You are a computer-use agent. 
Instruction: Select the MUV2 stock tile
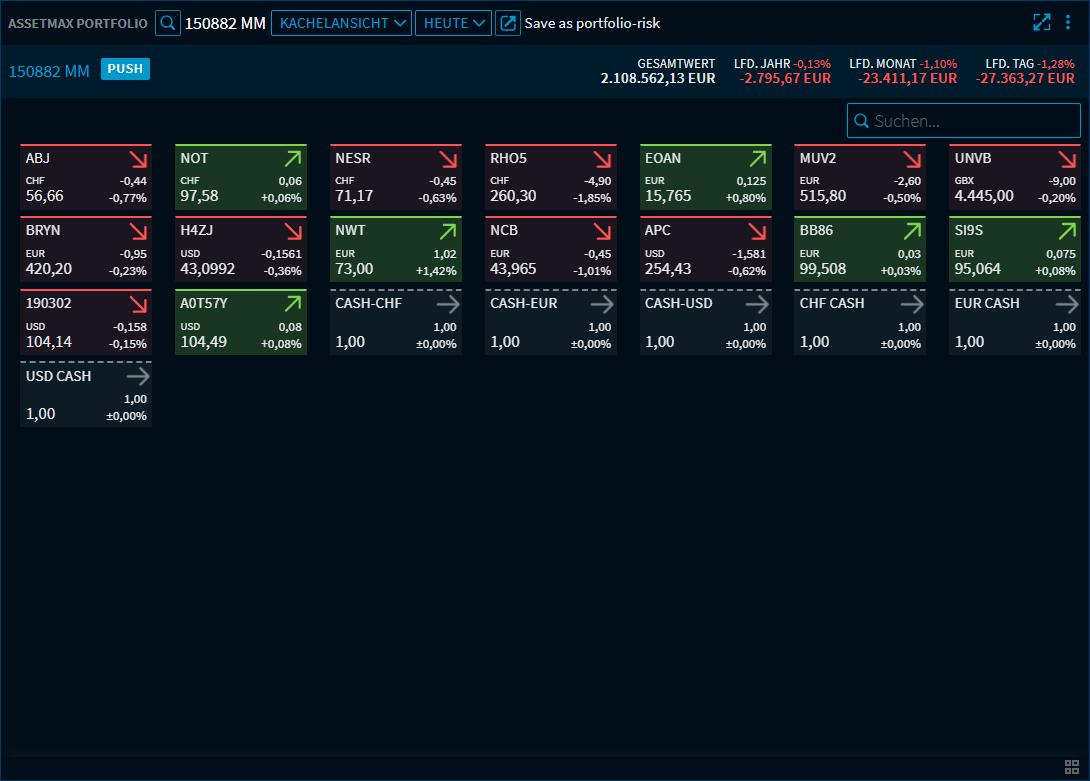859,178
